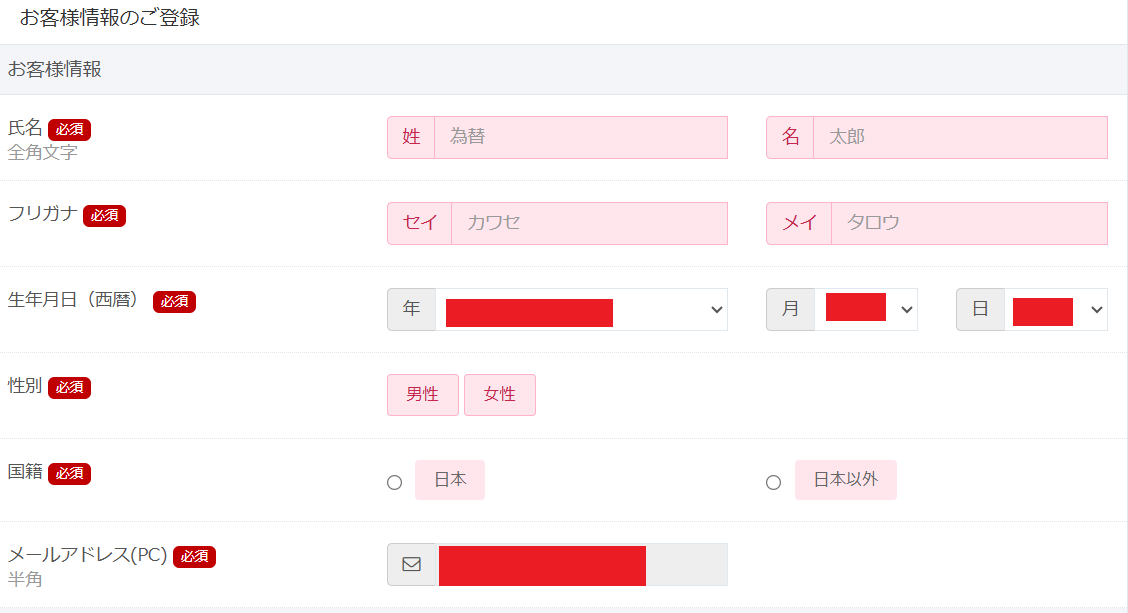
Task: Select the 日本 nationality radio button
Action: [x=394, y=482]
